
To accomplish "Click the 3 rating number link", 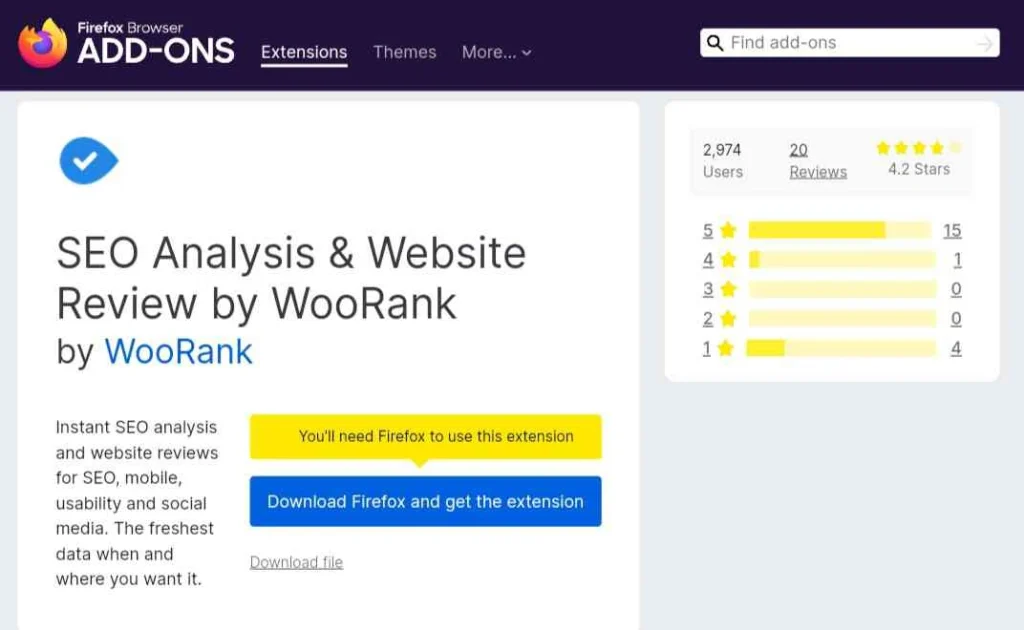I will 708,289.
